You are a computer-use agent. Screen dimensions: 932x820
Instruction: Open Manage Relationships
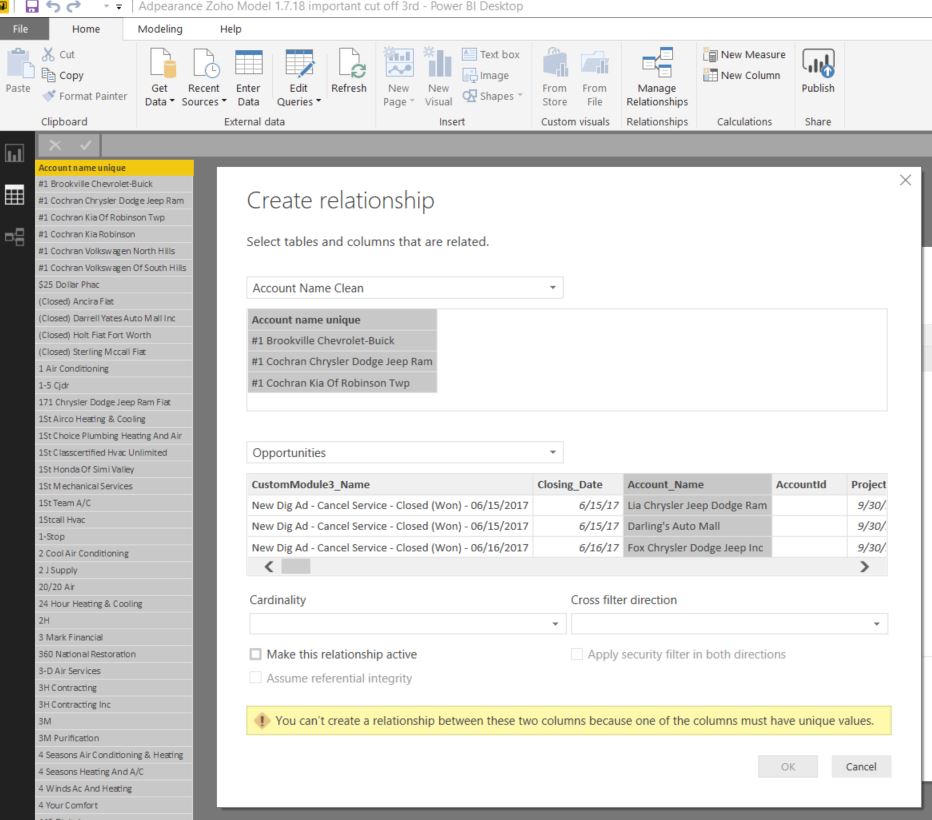click(657, 77)
